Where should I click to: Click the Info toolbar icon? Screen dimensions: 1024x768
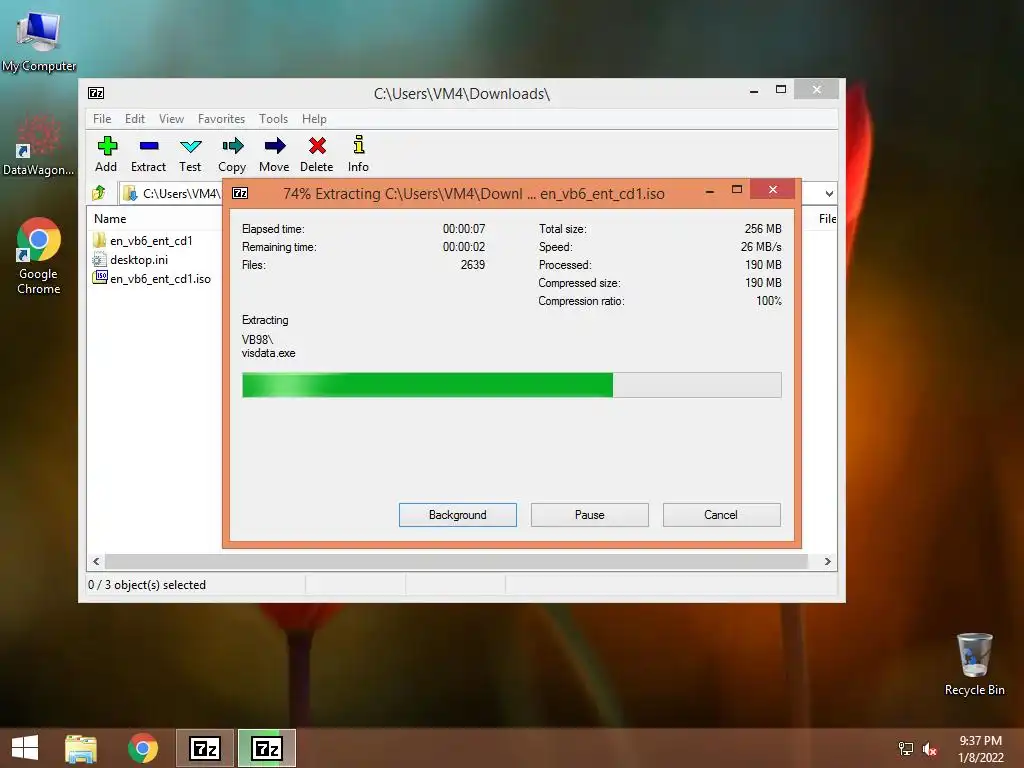pos(359,145)
